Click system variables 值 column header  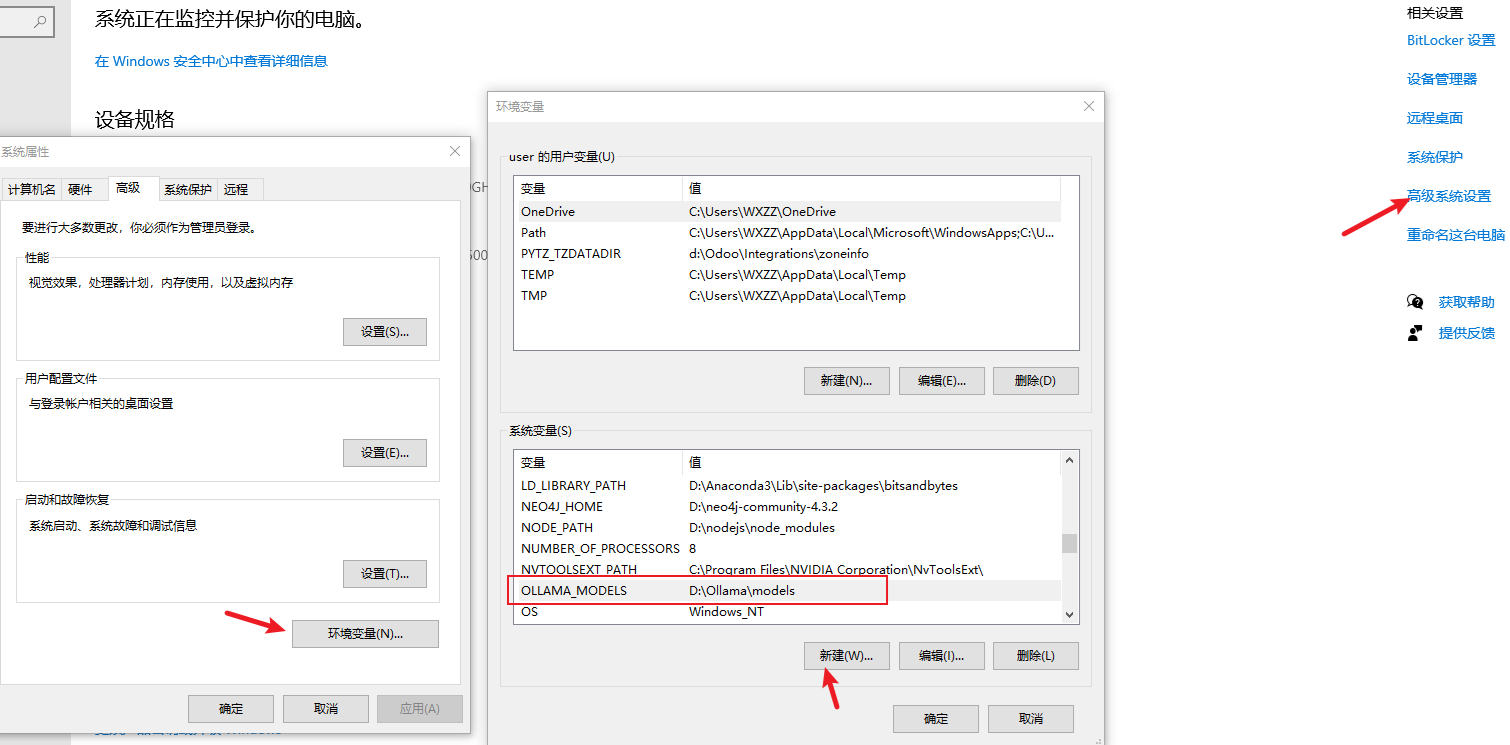pos(872,463)
